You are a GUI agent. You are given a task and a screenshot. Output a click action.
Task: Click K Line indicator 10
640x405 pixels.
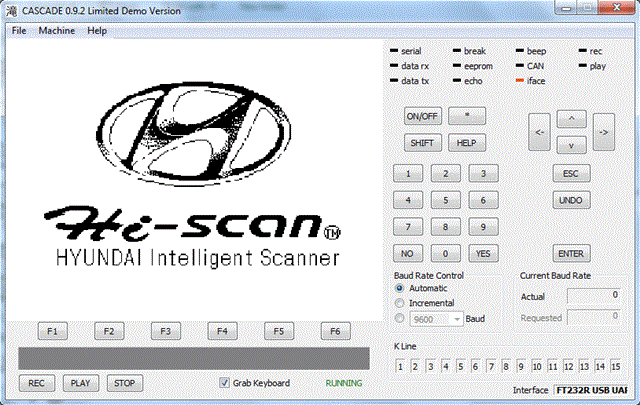(x=537, y=366)
